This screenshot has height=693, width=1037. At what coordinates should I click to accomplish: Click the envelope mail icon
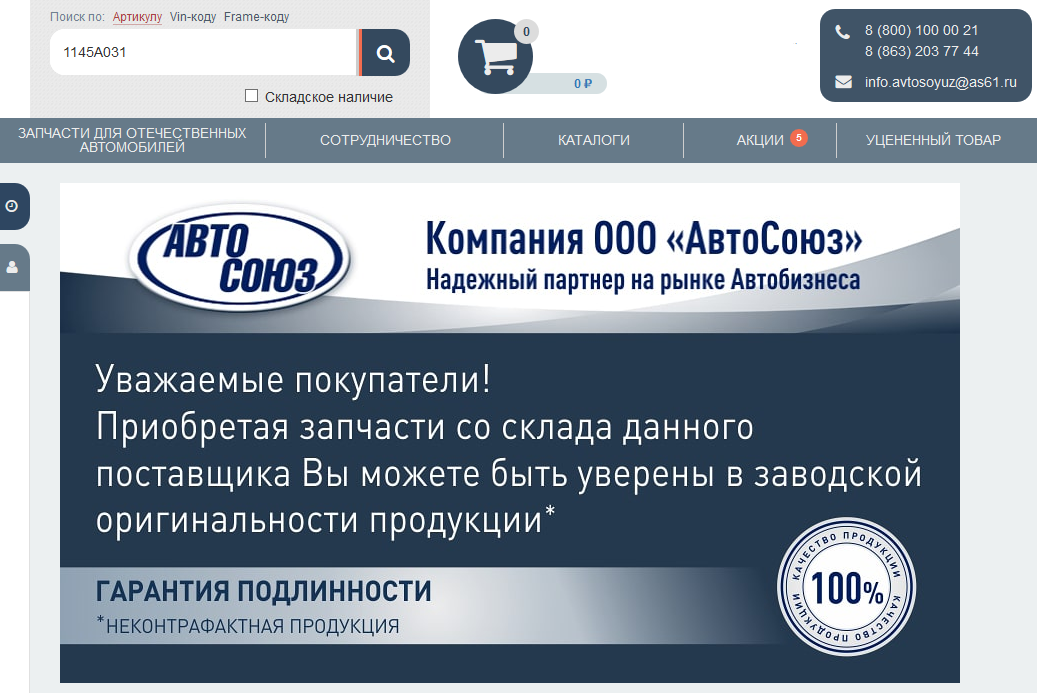[x=843, y=82]
